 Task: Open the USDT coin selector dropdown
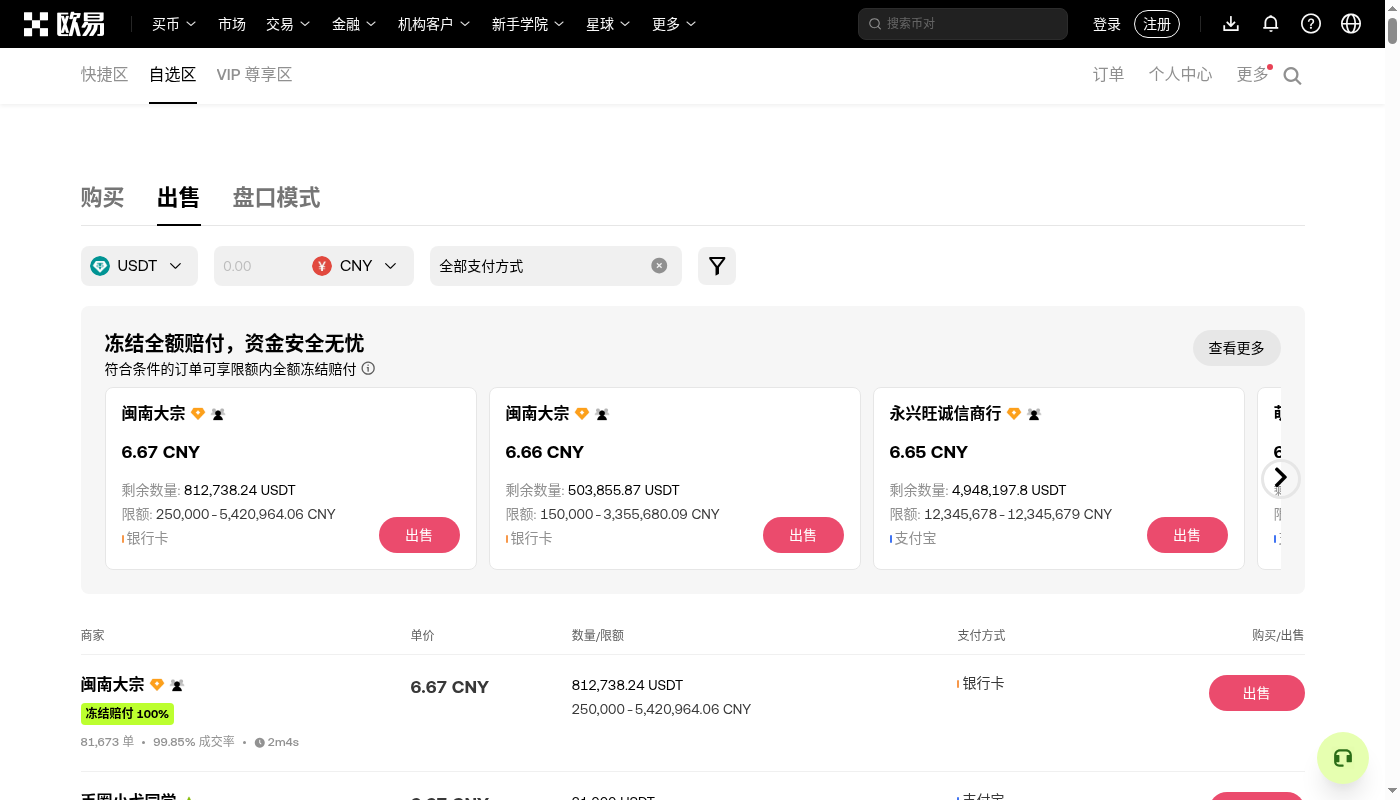coord(139,266)
